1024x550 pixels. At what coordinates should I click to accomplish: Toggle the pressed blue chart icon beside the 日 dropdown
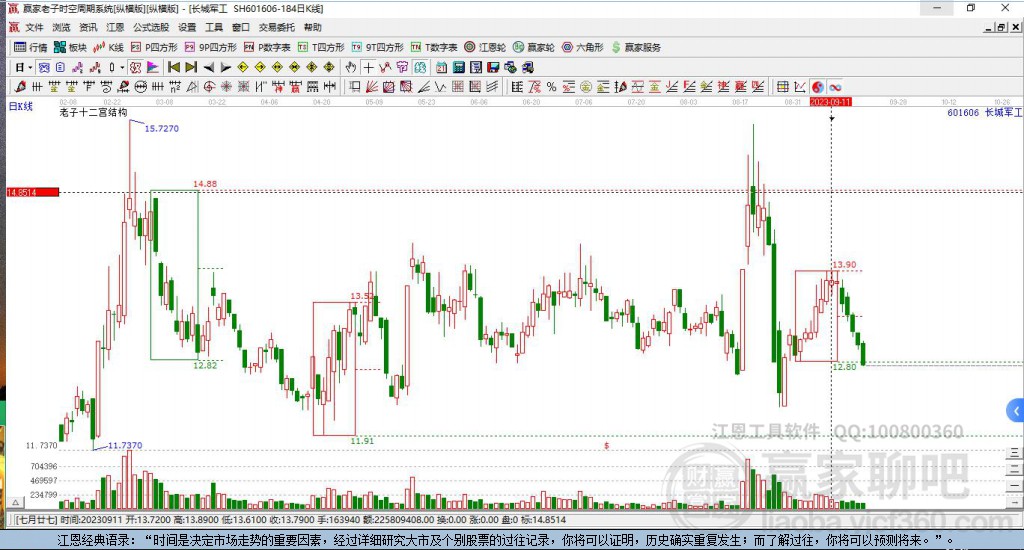pos(44,67)
